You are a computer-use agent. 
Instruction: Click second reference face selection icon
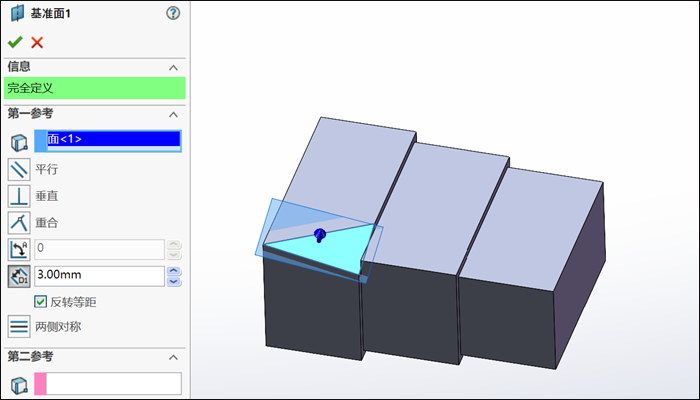(19, 385)
